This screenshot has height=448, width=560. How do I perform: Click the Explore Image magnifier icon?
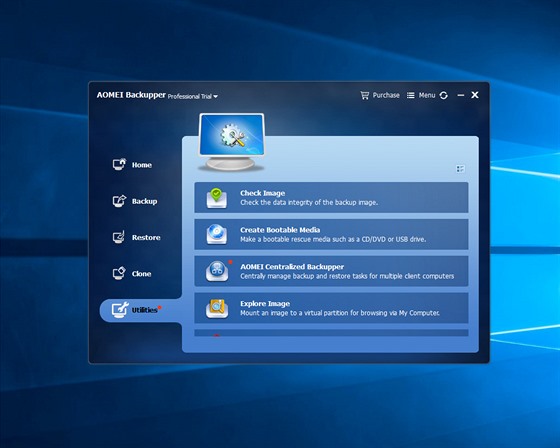tap(217, 308)
